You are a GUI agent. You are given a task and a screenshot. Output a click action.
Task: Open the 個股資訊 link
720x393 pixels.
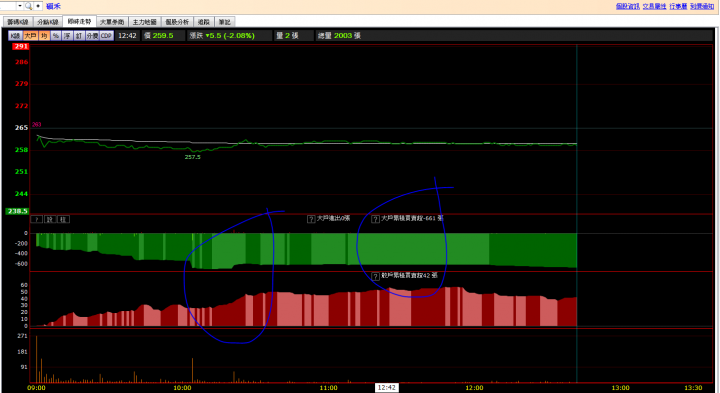[x=628, y=6]
